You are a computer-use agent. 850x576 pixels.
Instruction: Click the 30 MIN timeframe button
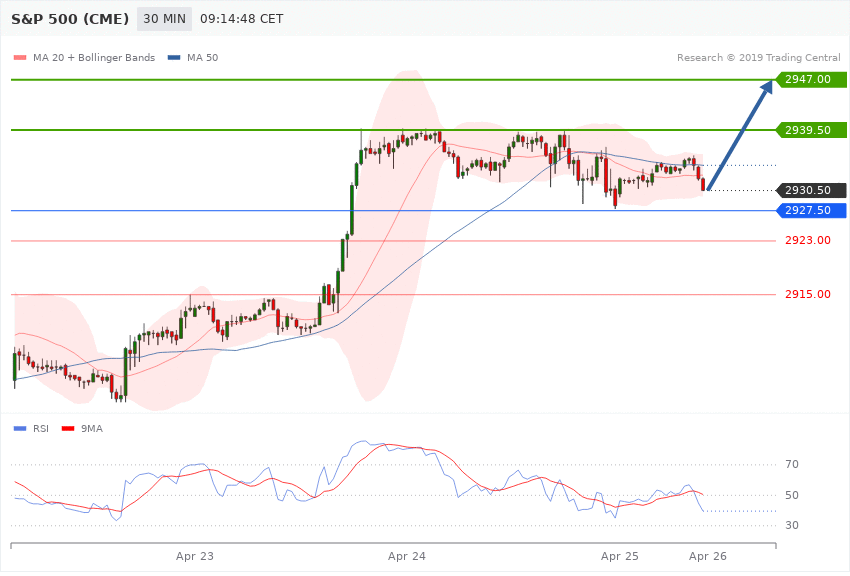[x=164, y=19]
